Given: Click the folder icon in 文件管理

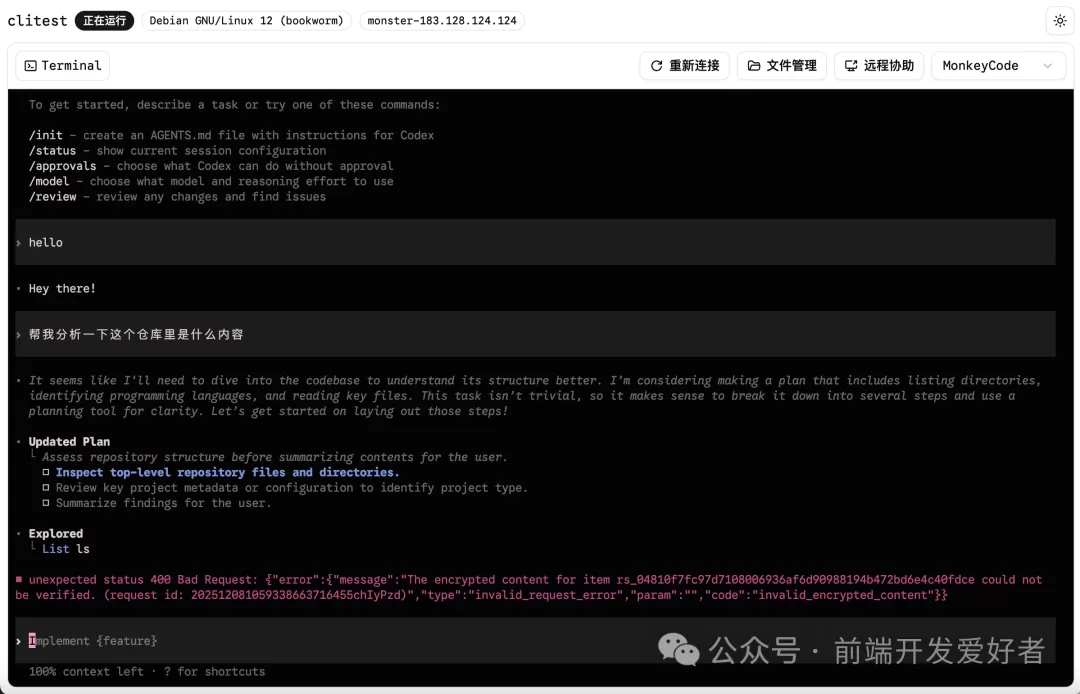Looking at the screenshot, I should 754,65.
